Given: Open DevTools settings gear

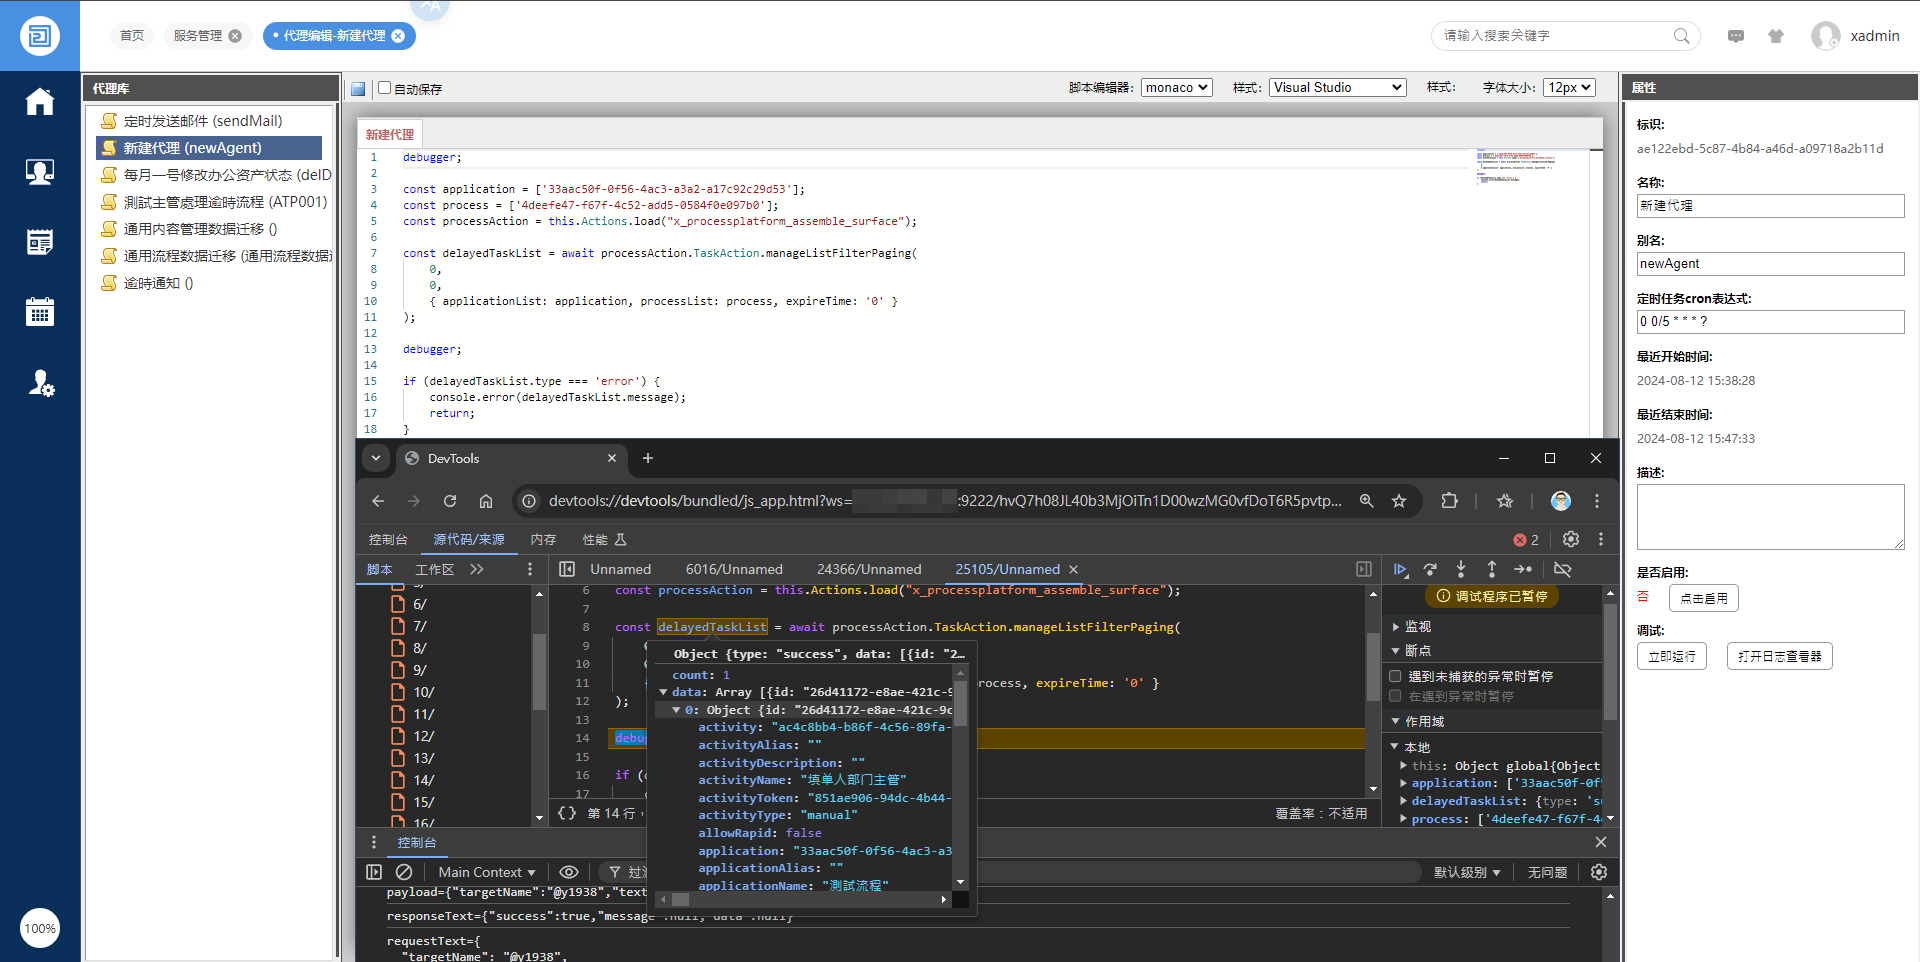Looking at the screenshot, I should click(1571, 539).
